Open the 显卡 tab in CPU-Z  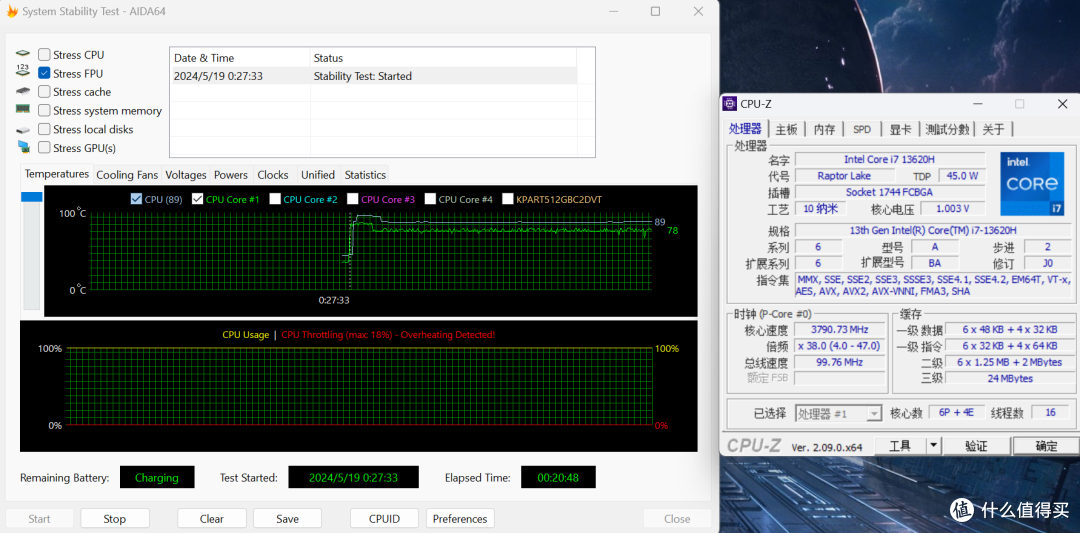[900, 129]
